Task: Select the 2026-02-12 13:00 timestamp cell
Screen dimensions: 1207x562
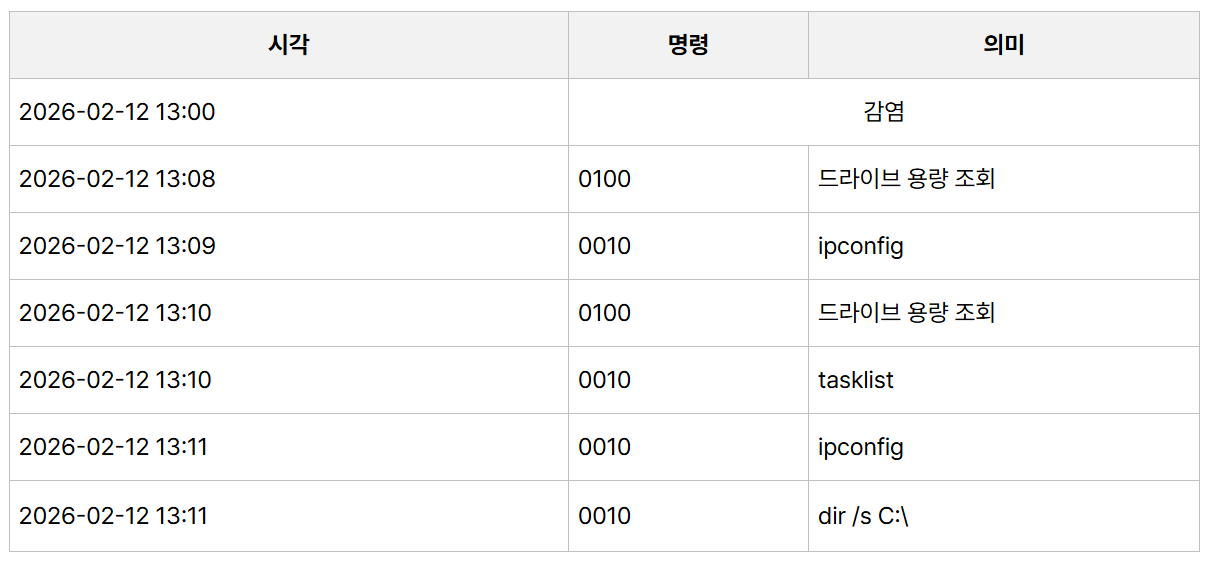Action: (x=117, y=112)
